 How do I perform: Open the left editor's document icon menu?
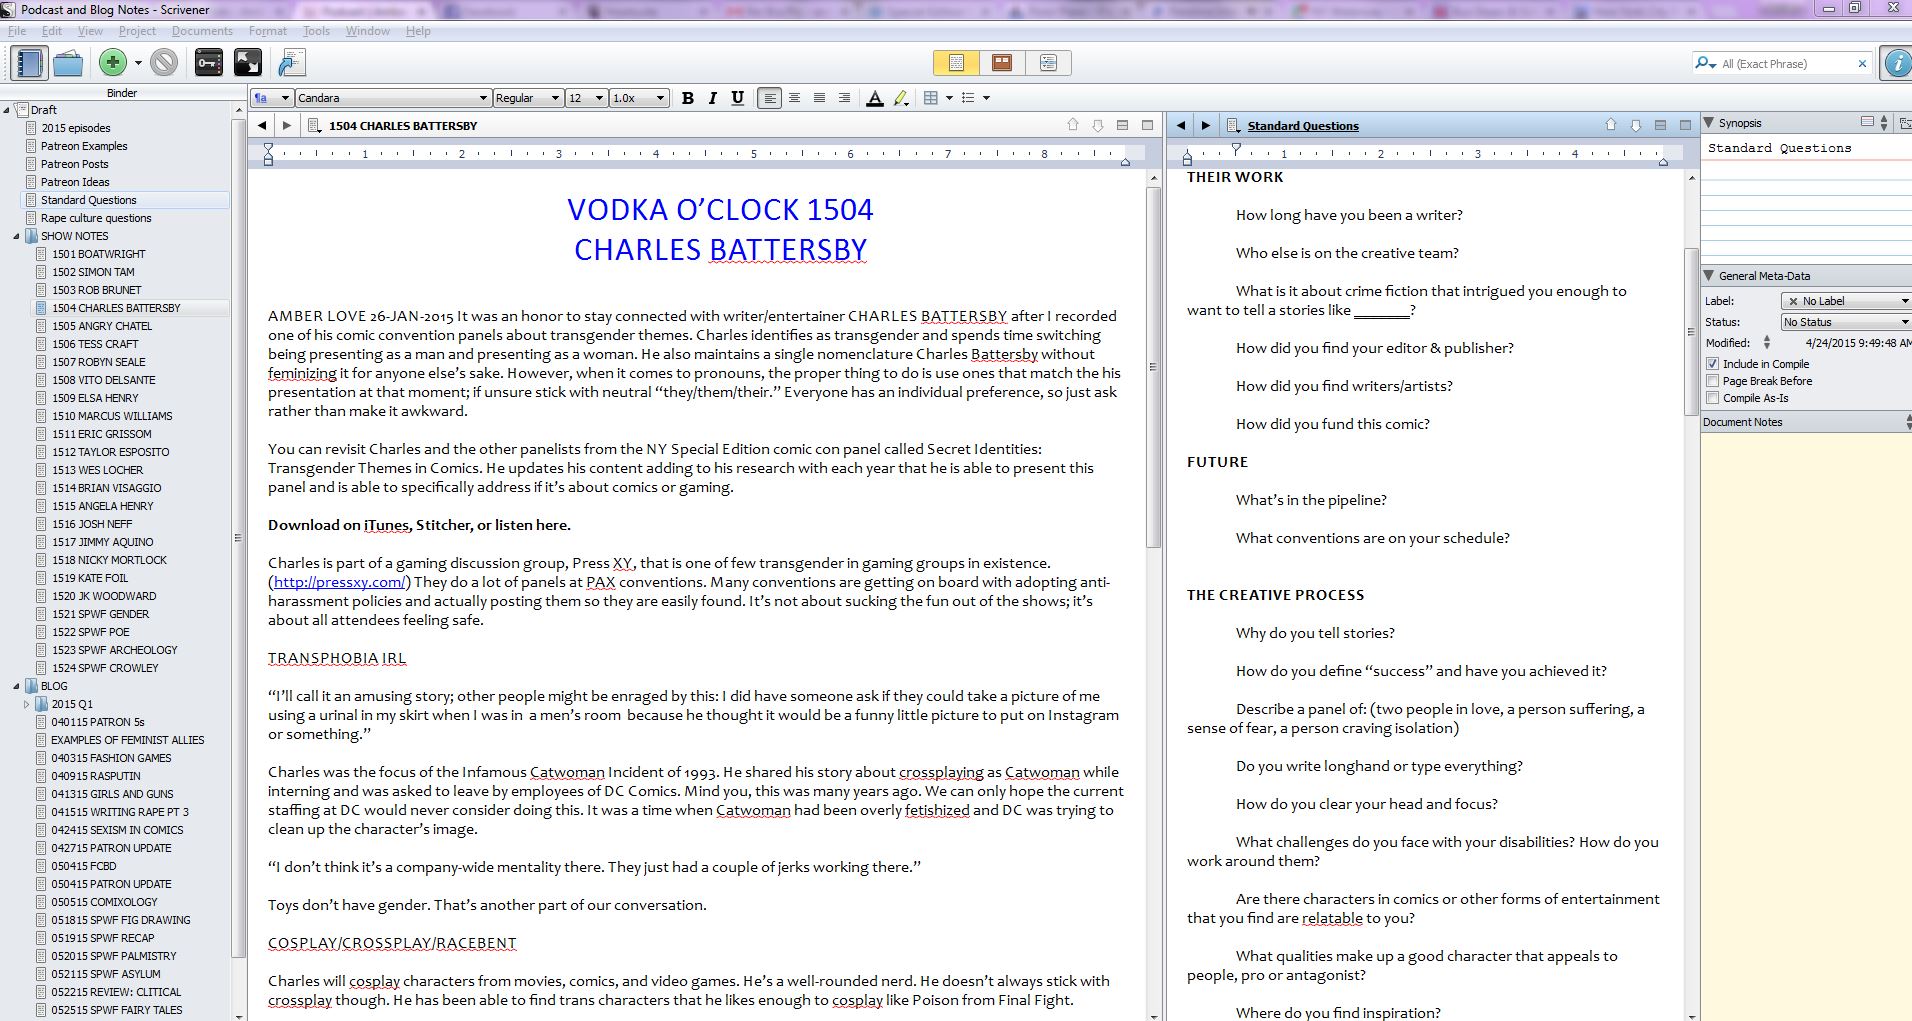(x=314, y=126)
